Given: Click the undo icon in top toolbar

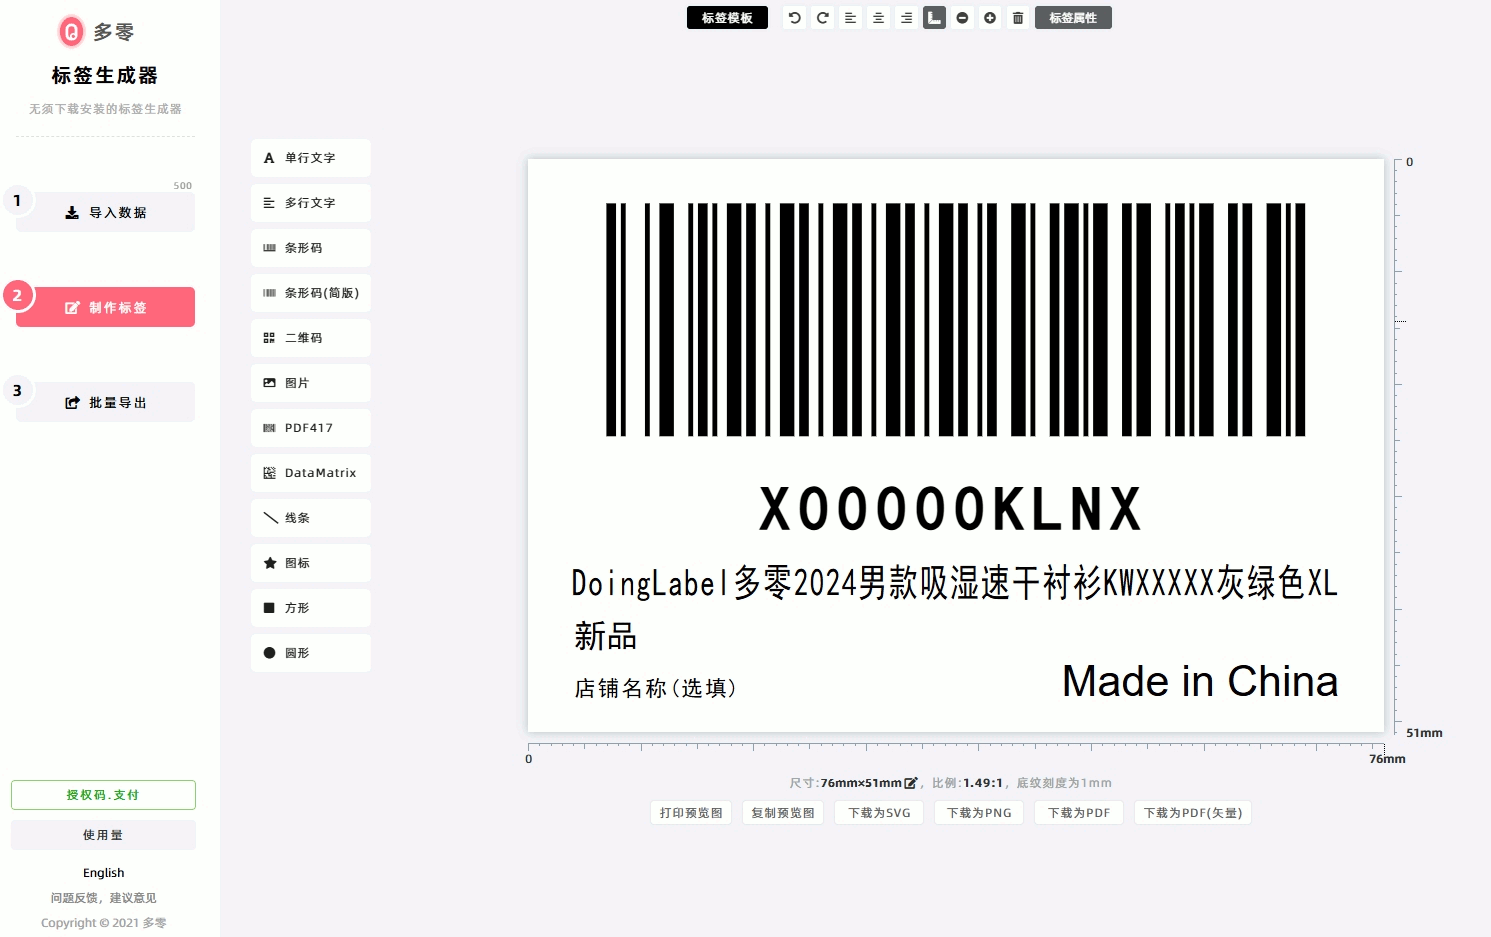Looking at the screenshot, I should click(794, 18).
